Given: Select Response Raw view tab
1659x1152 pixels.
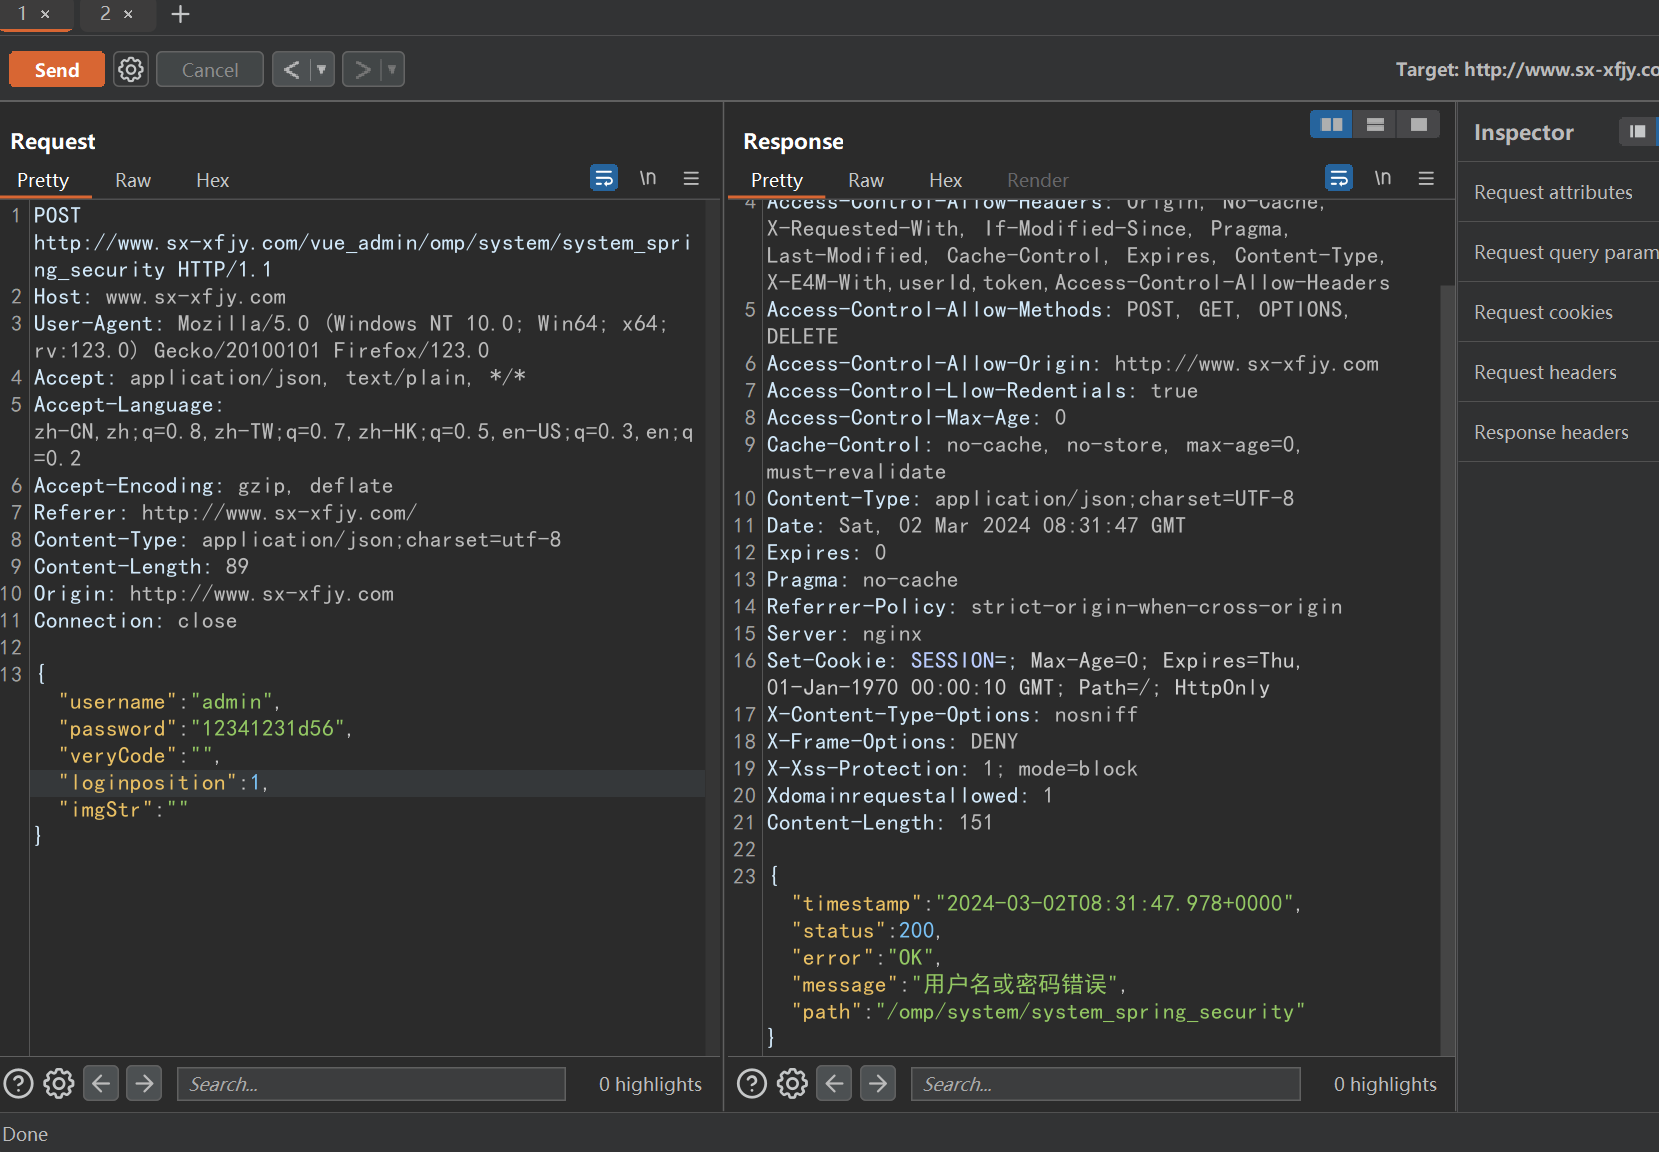Looking at the screenshot, I should [x=866, y=180].
